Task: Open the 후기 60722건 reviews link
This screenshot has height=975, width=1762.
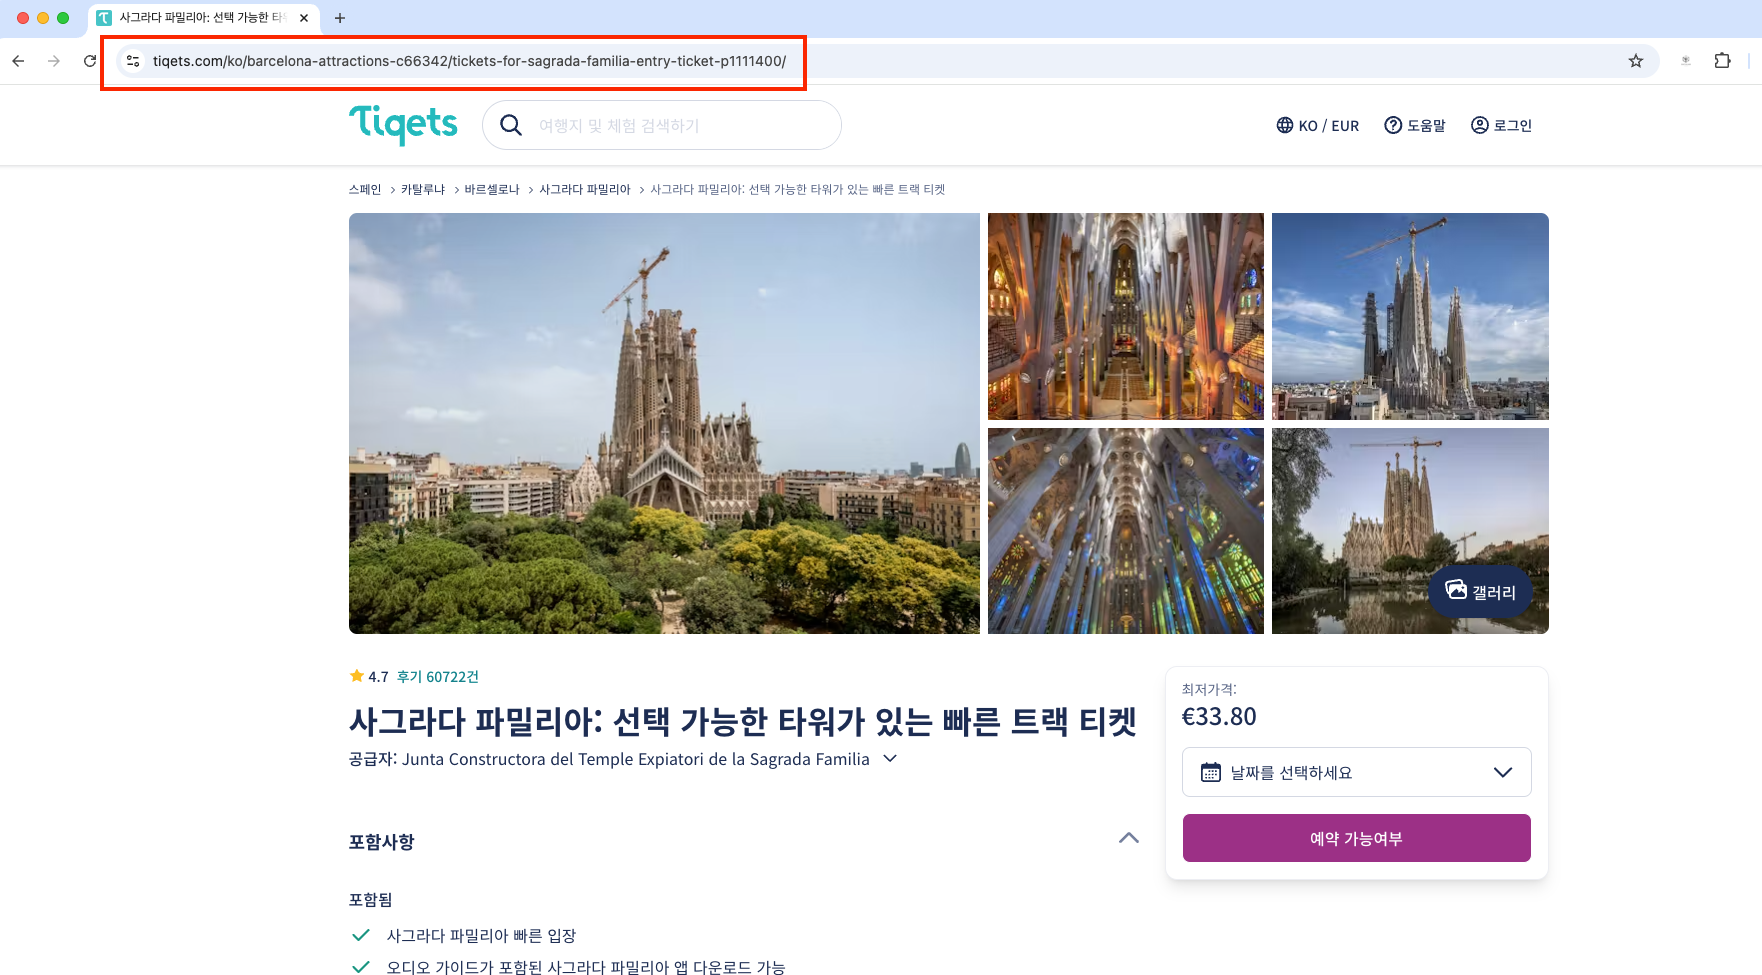Action: pyautogui.click(x=438, y=677)
